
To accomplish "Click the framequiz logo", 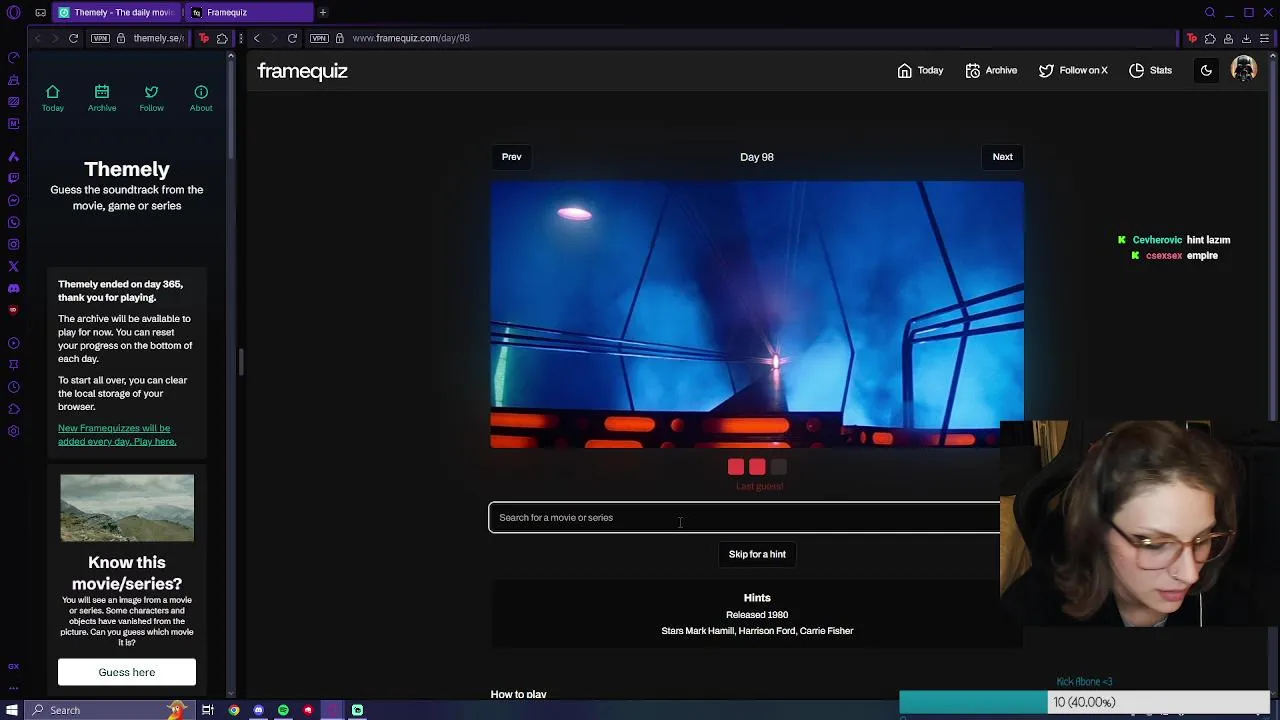I will pos(302,71).
